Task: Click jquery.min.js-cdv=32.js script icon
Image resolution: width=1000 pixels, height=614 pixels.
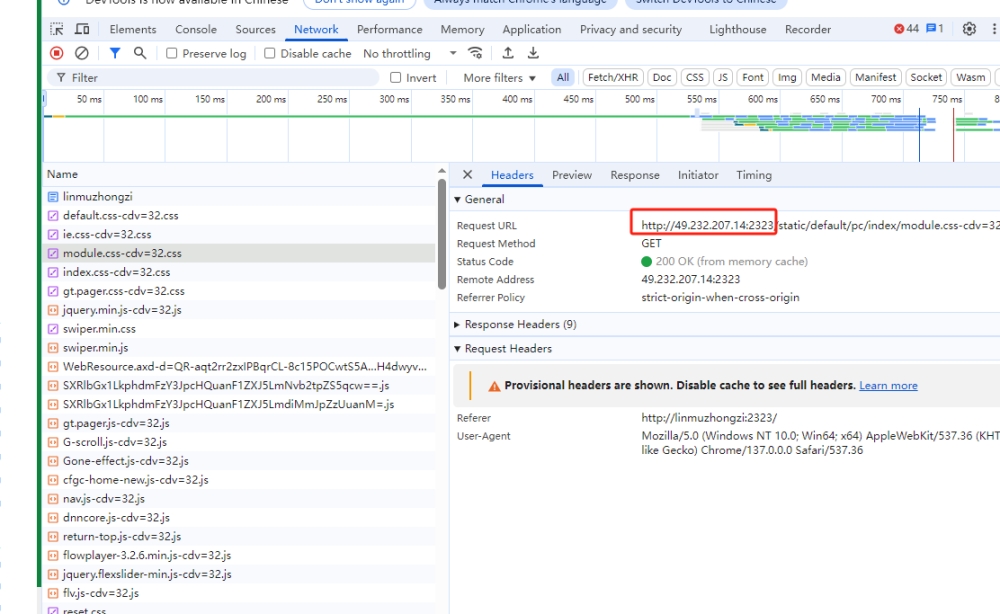Action: 54,310
